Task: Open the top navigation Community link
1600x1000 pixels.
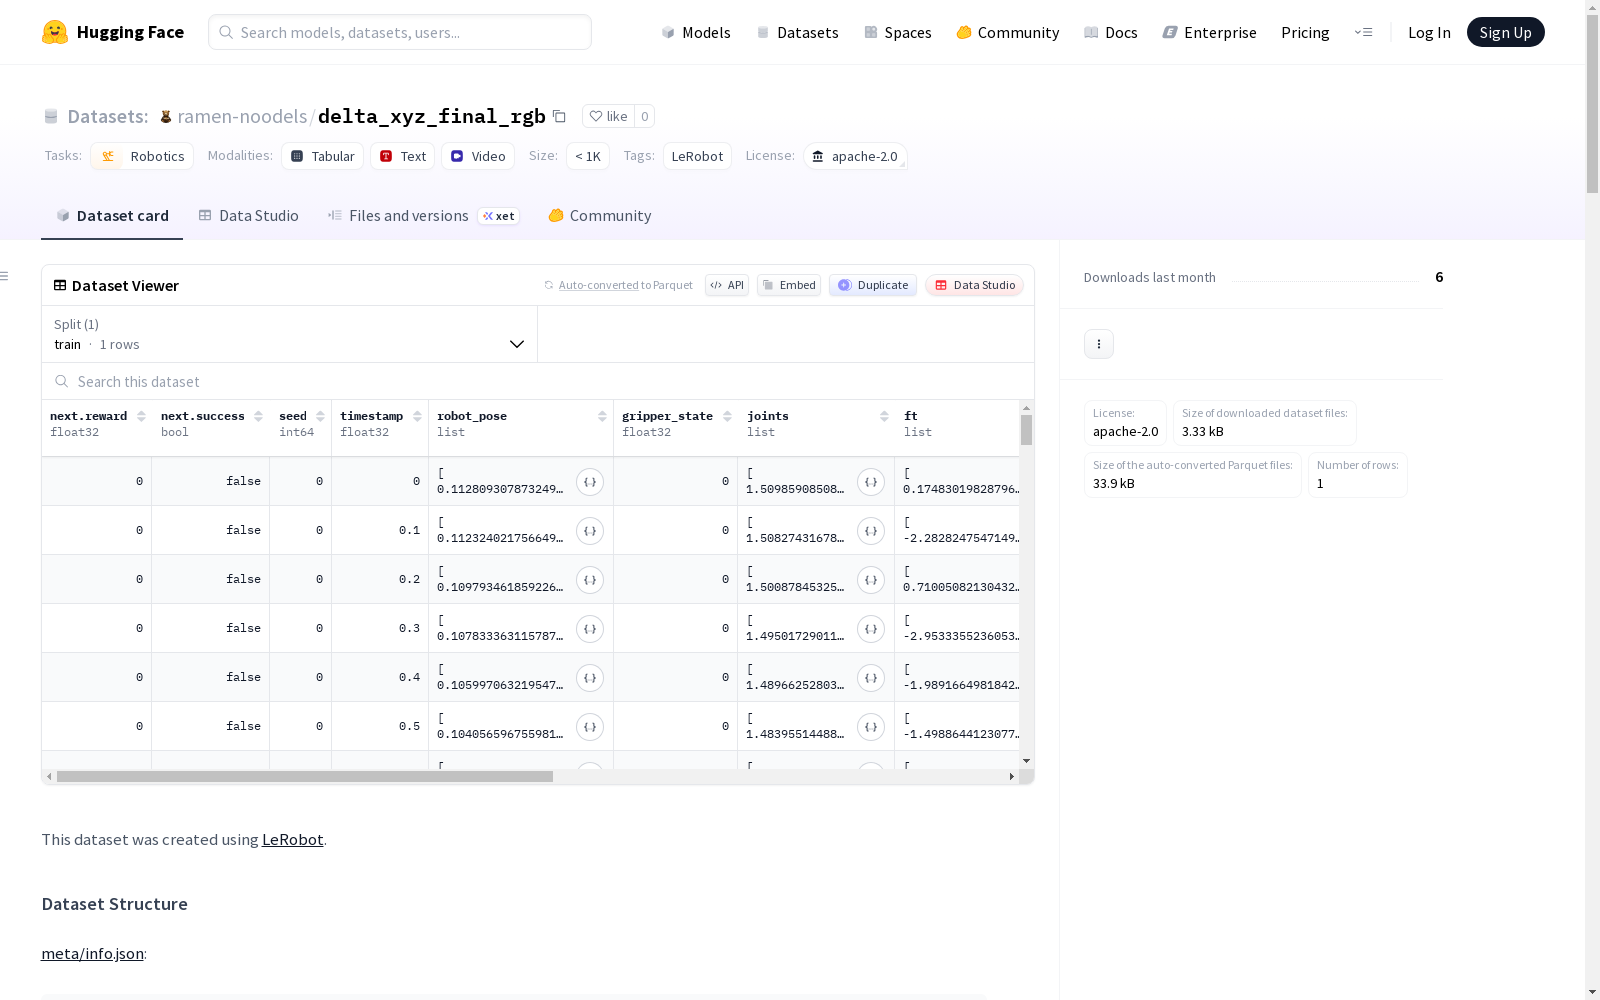Action: (x=1008, y=32)
